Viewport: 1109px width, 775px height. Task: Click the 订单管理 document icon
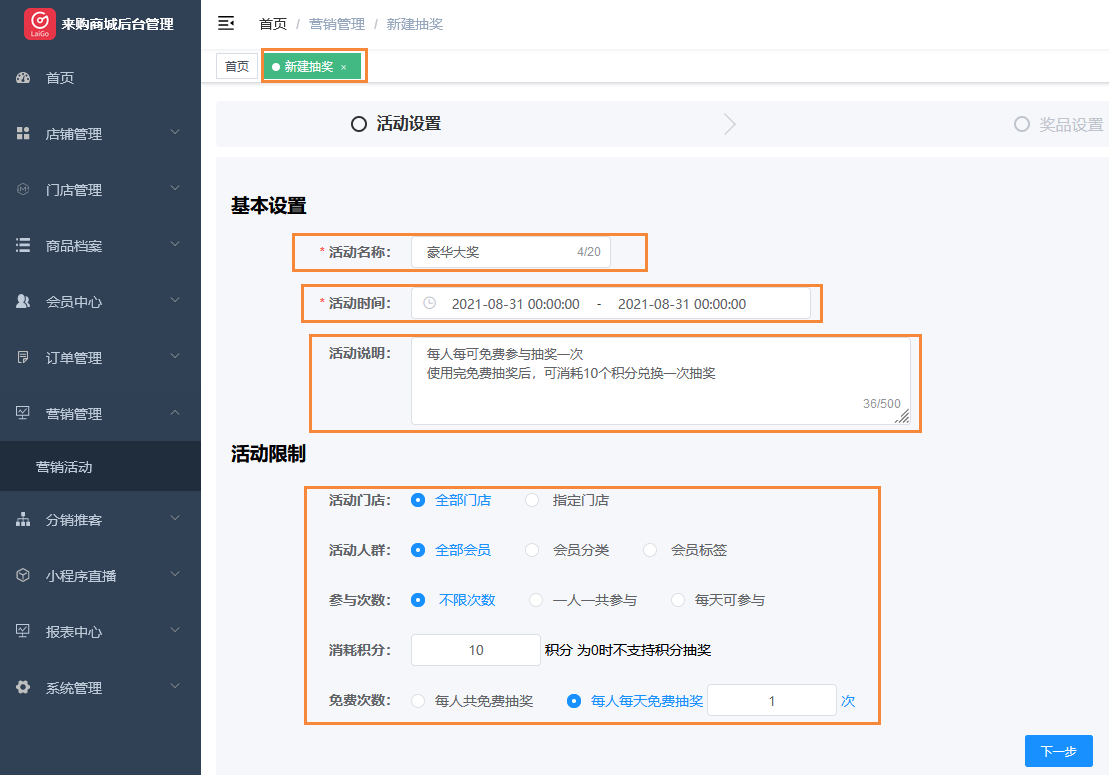(23, 358)
